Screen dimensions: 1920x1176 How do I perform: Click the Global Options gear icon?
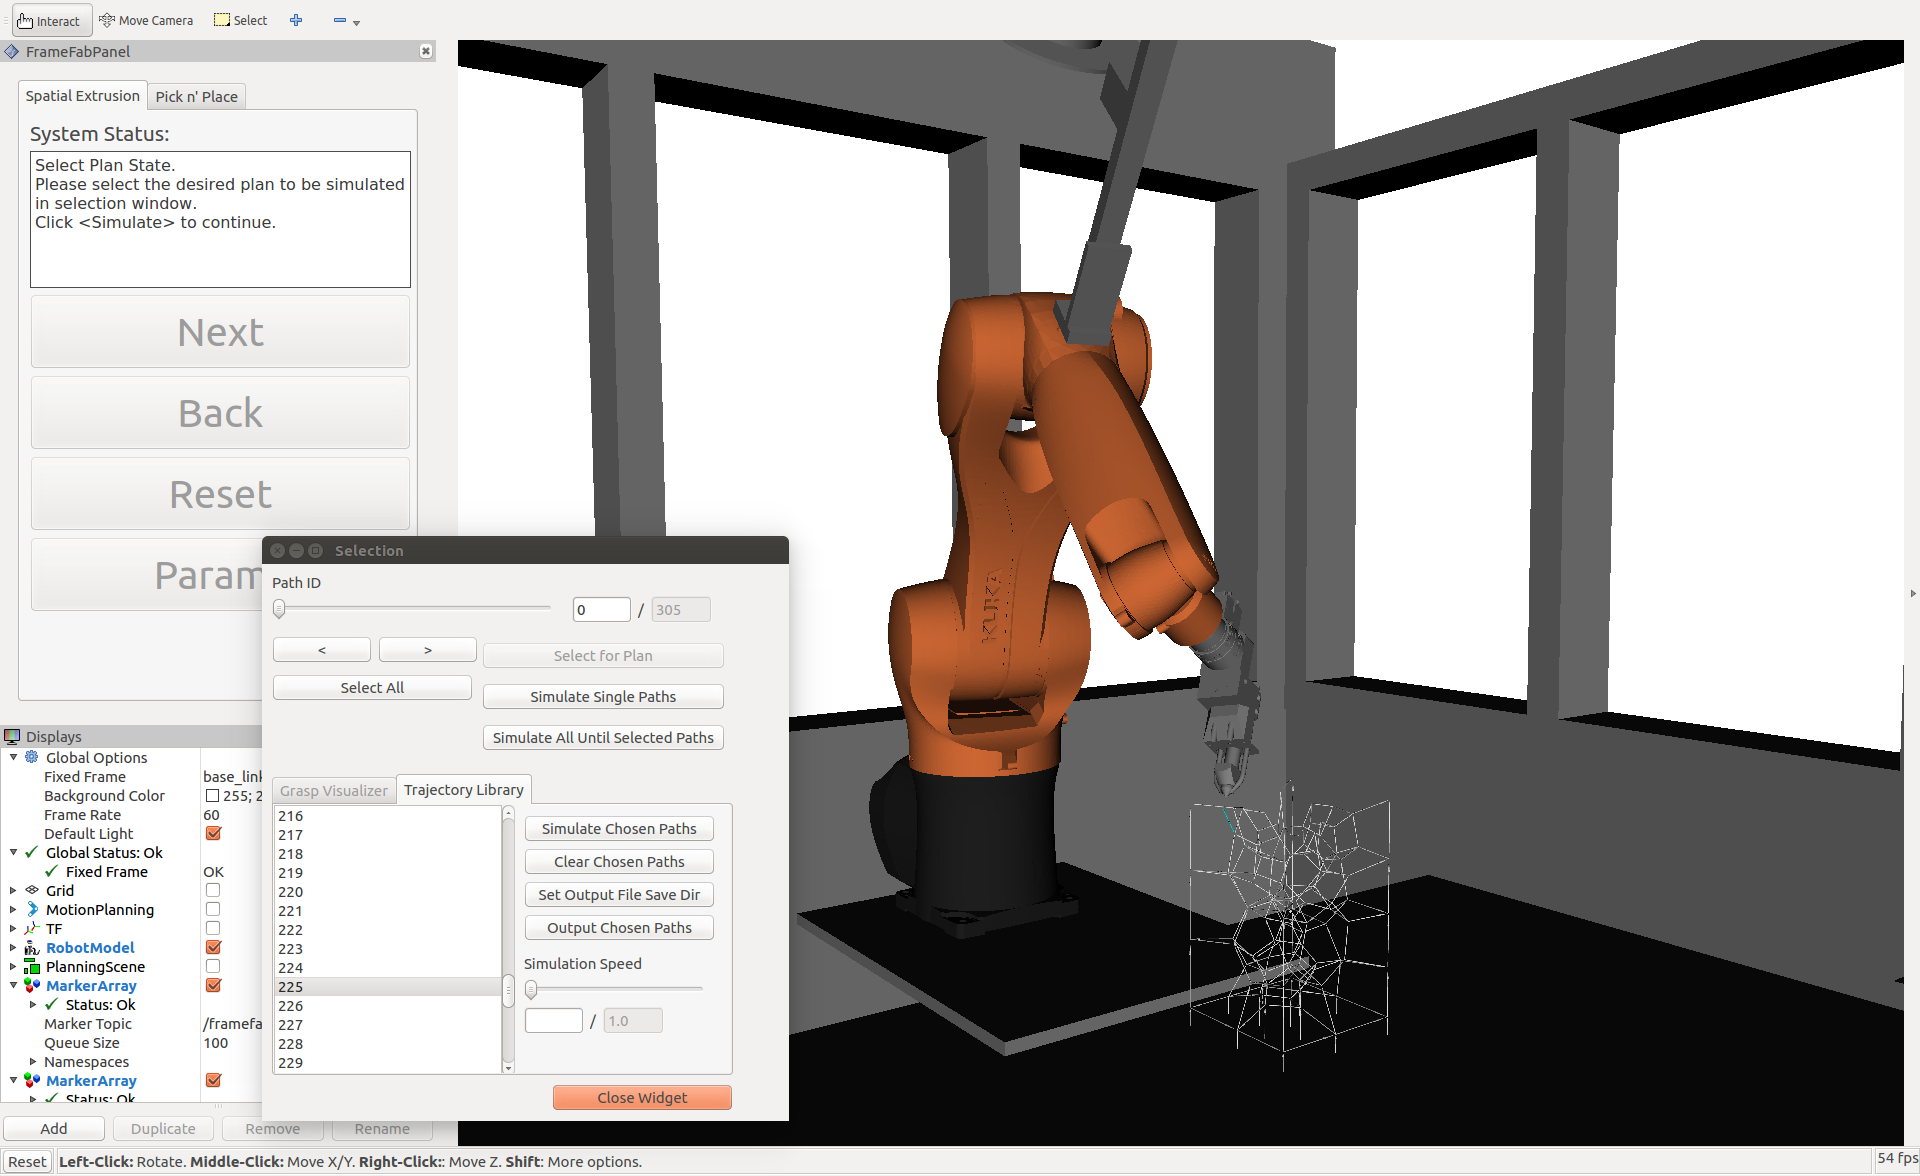[x=32, y=757]
